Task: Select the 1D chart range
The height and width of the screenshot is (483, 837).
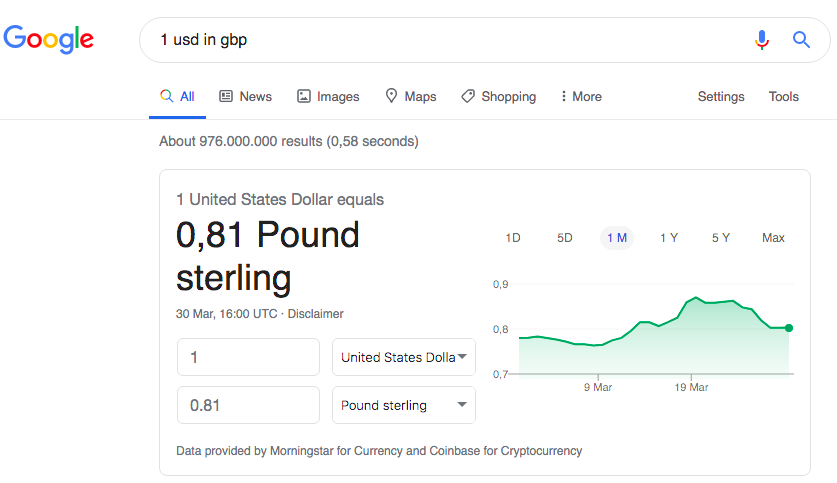Action: pos(513,238)
